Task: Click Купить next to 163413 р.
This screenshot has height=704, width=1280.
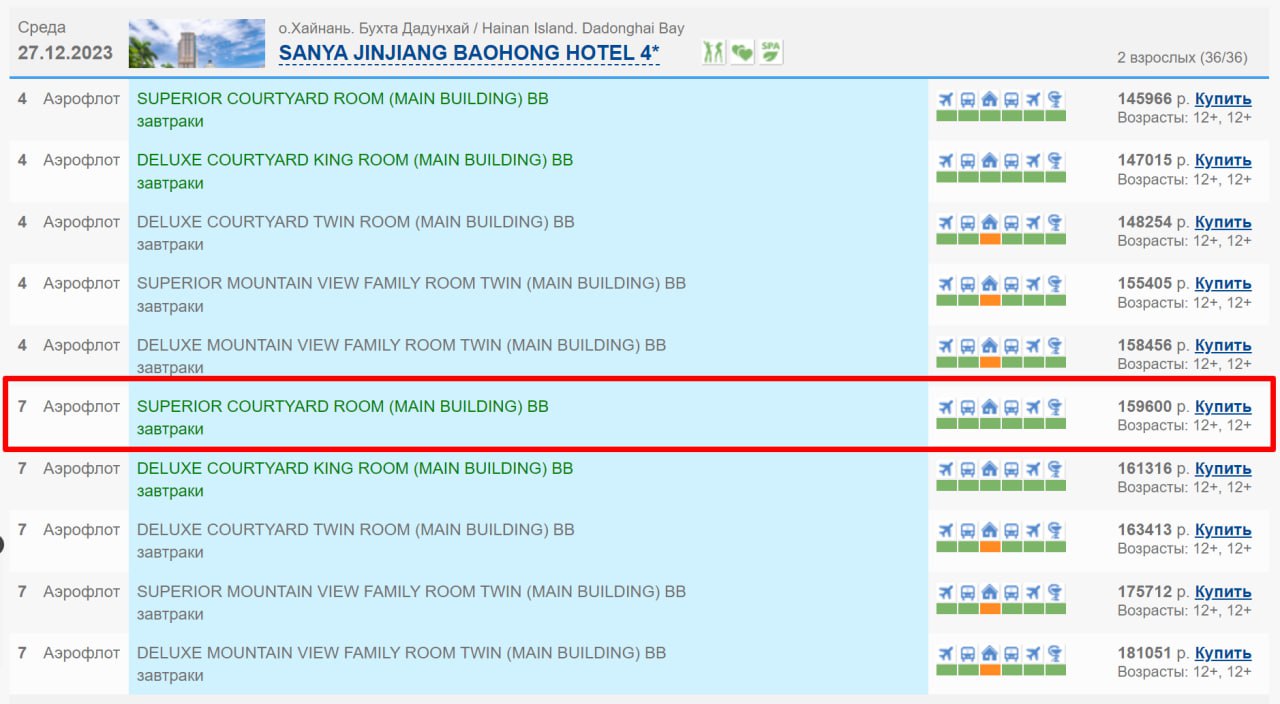Action: click(1223, 530)
